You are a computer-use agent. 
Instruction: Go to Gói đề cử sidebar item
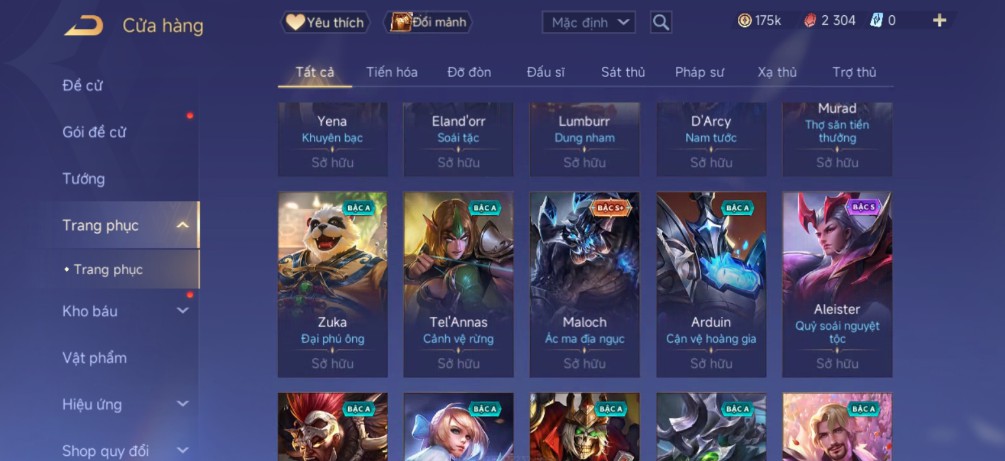coord(94,132)
